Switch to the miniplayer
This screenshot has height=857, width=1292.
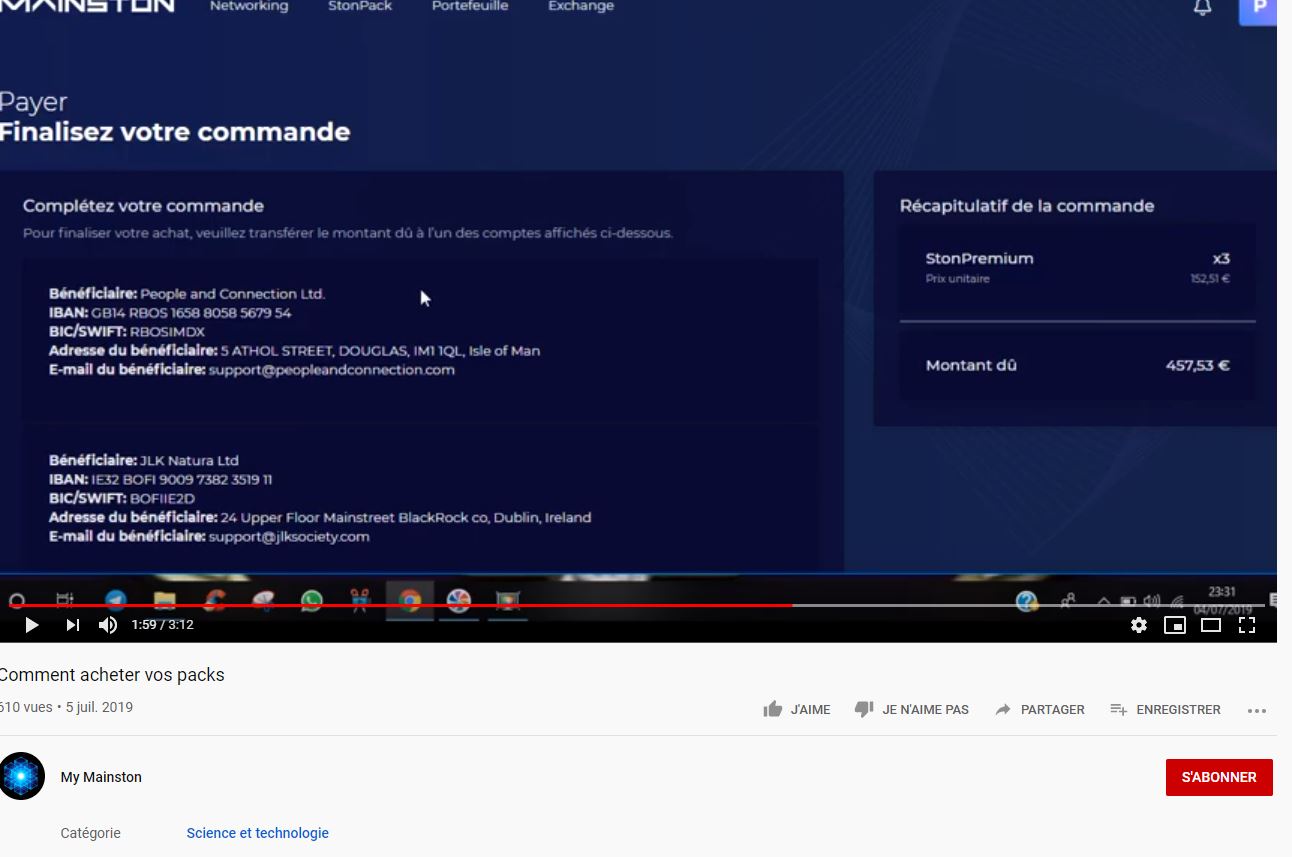point(1175,625)
